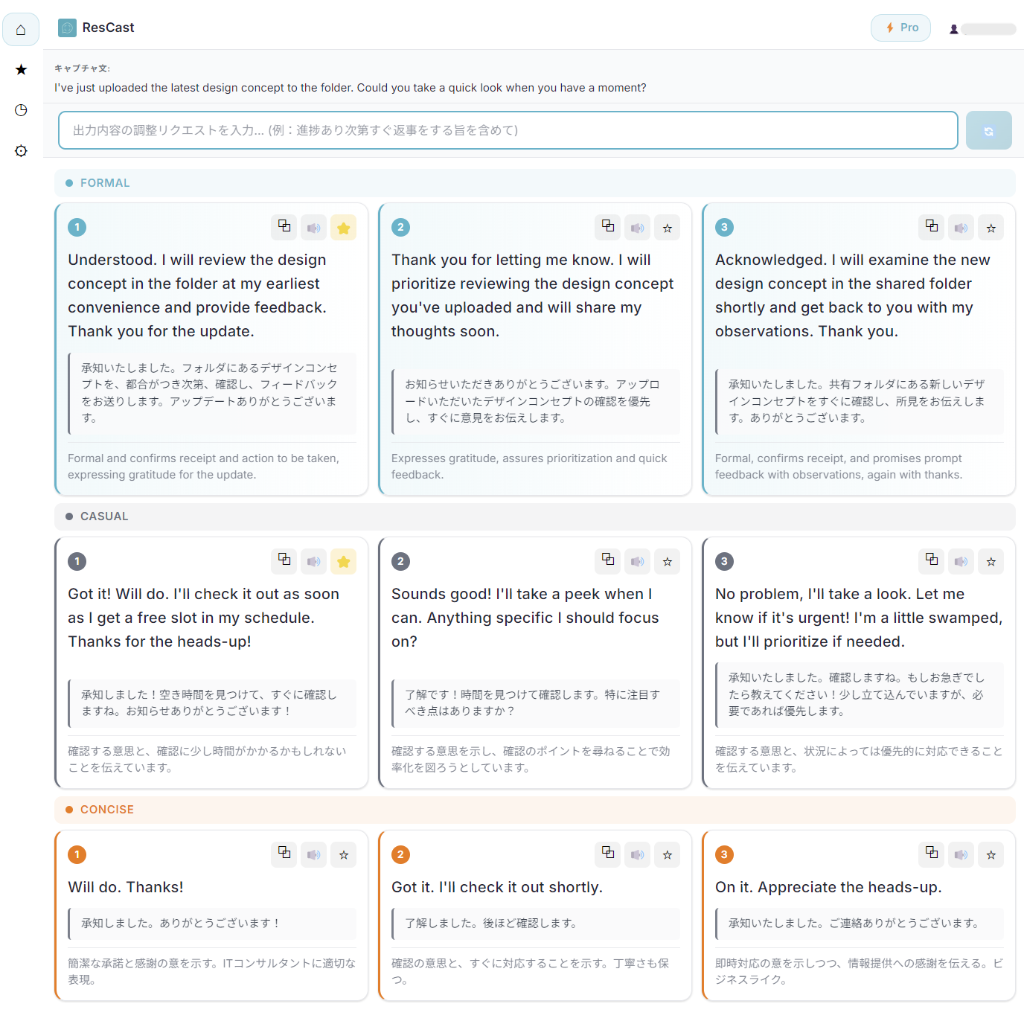The image size is (1024, 1011).
Task: Favorite the Concise response 3 star
Action: click(x=990, y=854)
